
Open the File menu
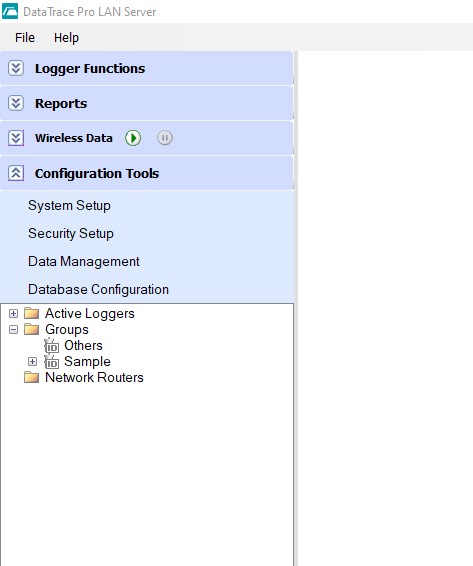pyautogui.click(x=25, y=38)
